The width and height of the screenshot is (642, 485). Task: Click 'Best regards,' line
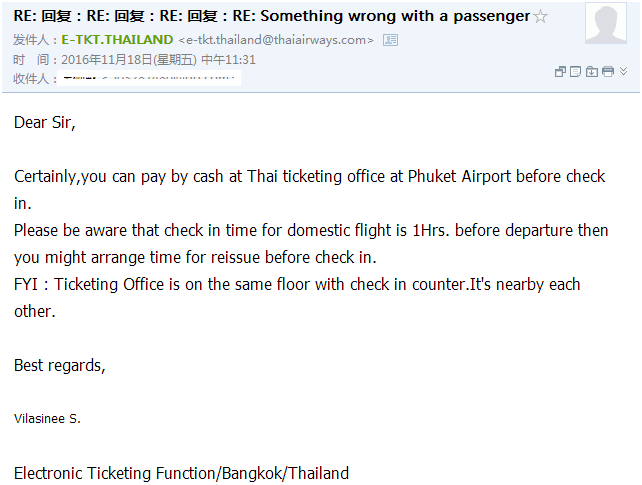[60, 365]
